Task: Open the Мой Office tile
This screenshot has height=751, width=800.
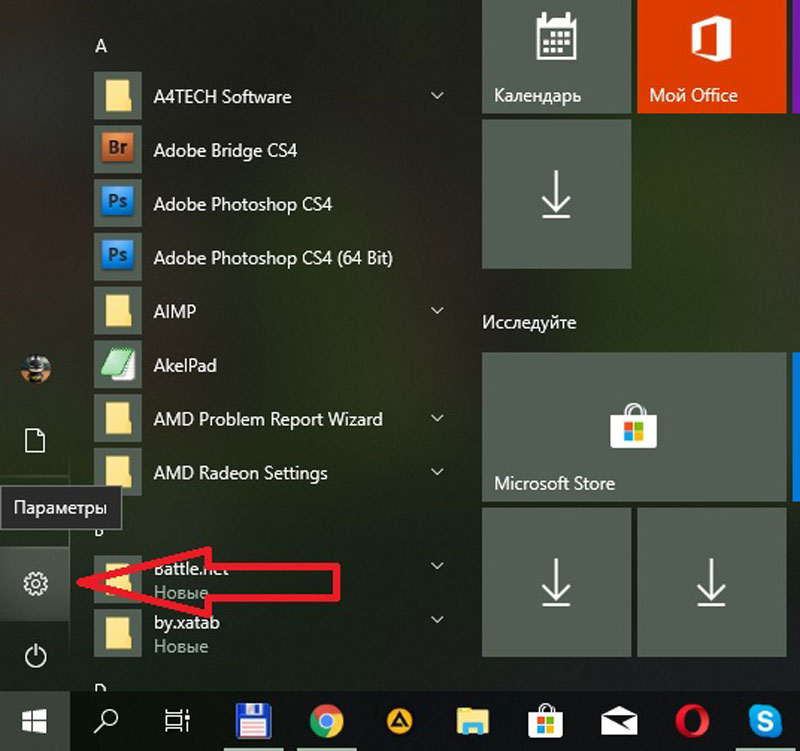Action: [712, 57]
